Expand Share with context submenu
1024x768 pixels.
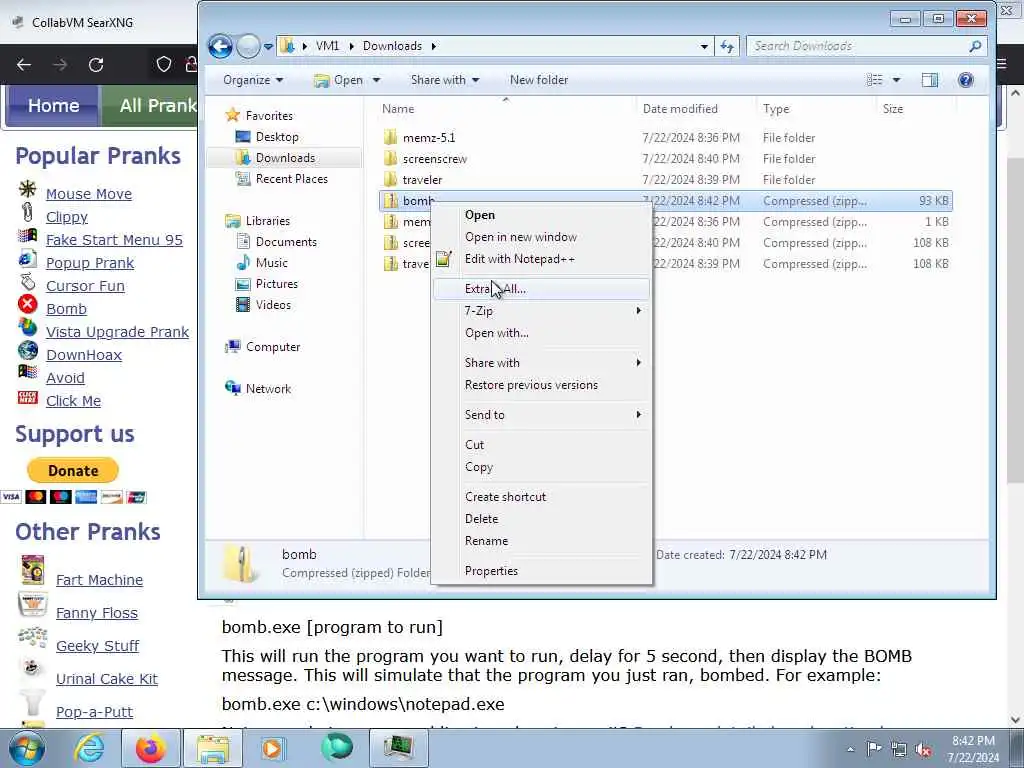(541, 362)
